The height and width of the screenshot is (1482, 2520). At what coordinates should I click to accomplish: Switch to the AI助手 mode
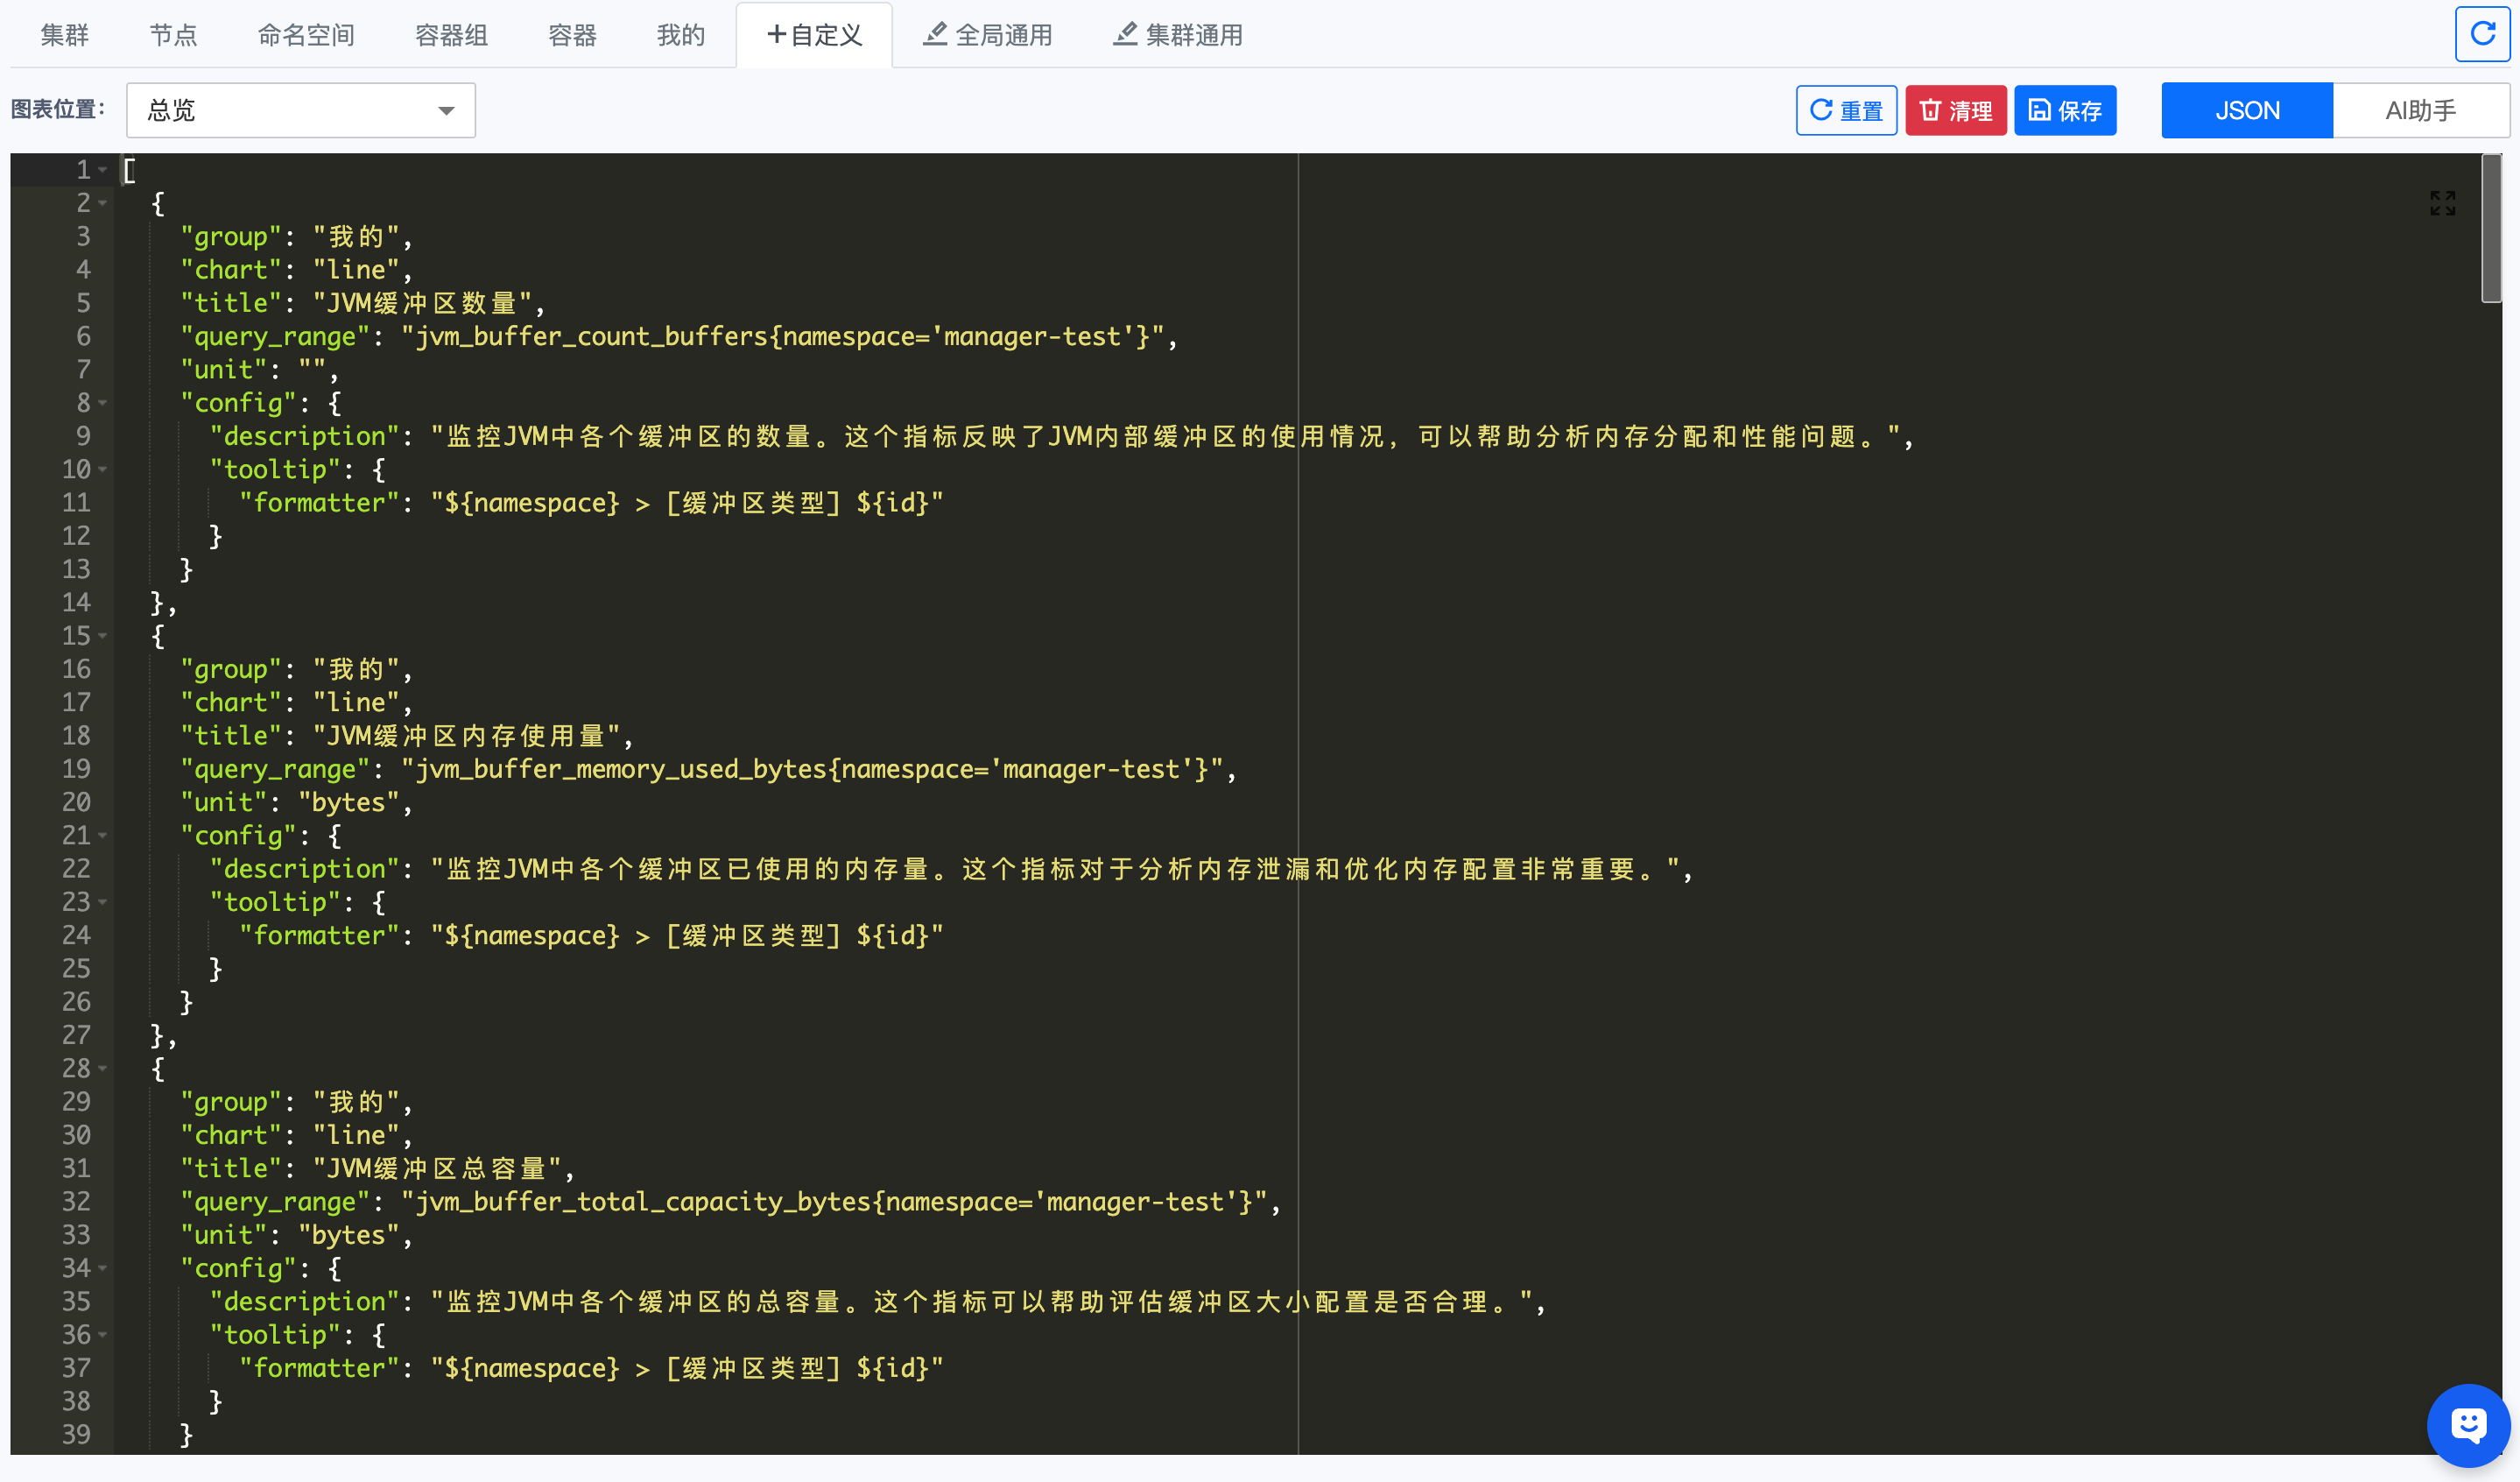coord(2419,110)
